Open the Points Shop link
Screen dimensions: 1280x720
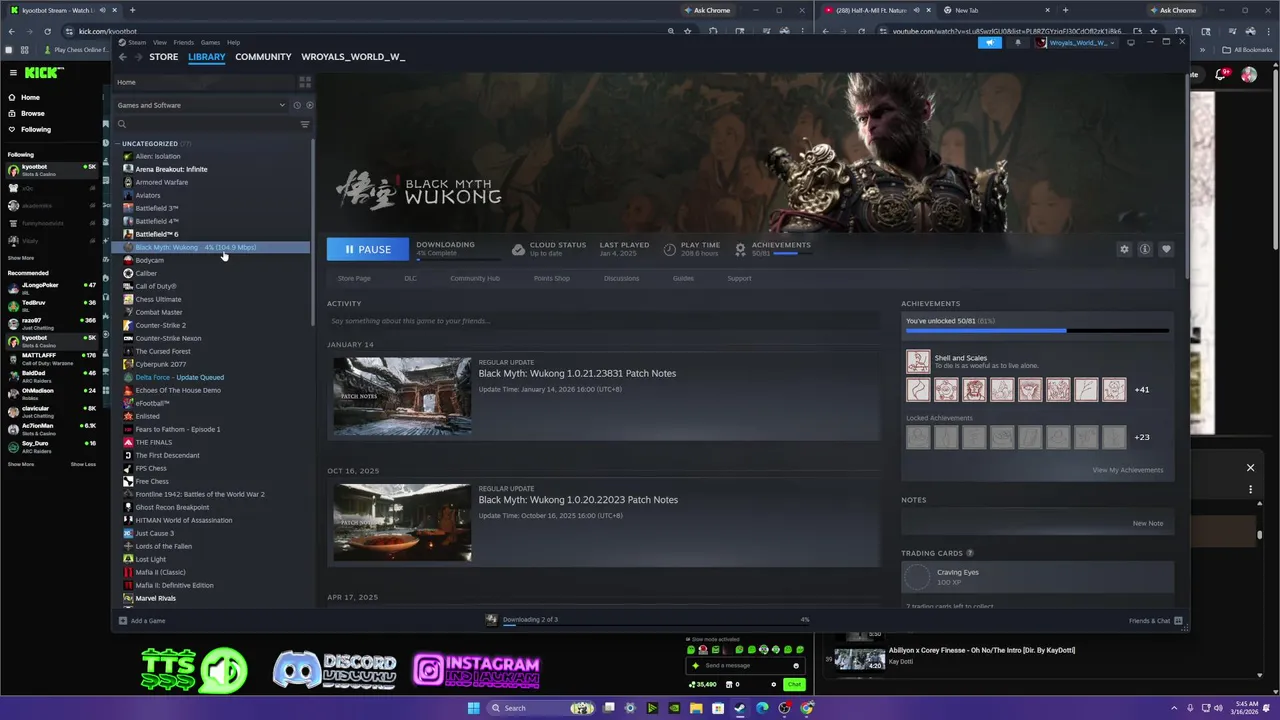click(552, 278)
